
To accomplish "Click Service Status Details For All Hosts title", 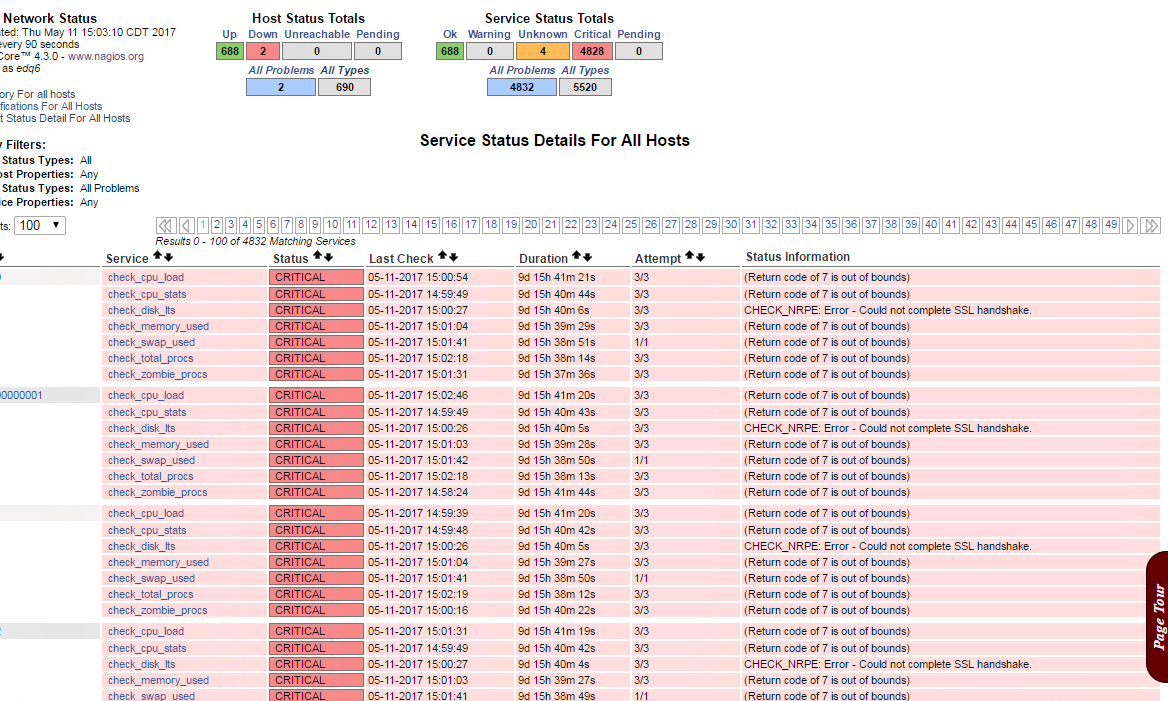I will point(555,141).
